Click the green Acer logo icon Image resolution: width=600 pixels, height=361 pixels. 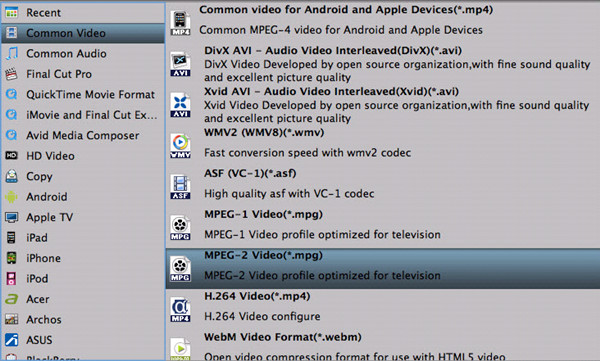[11, 299]
